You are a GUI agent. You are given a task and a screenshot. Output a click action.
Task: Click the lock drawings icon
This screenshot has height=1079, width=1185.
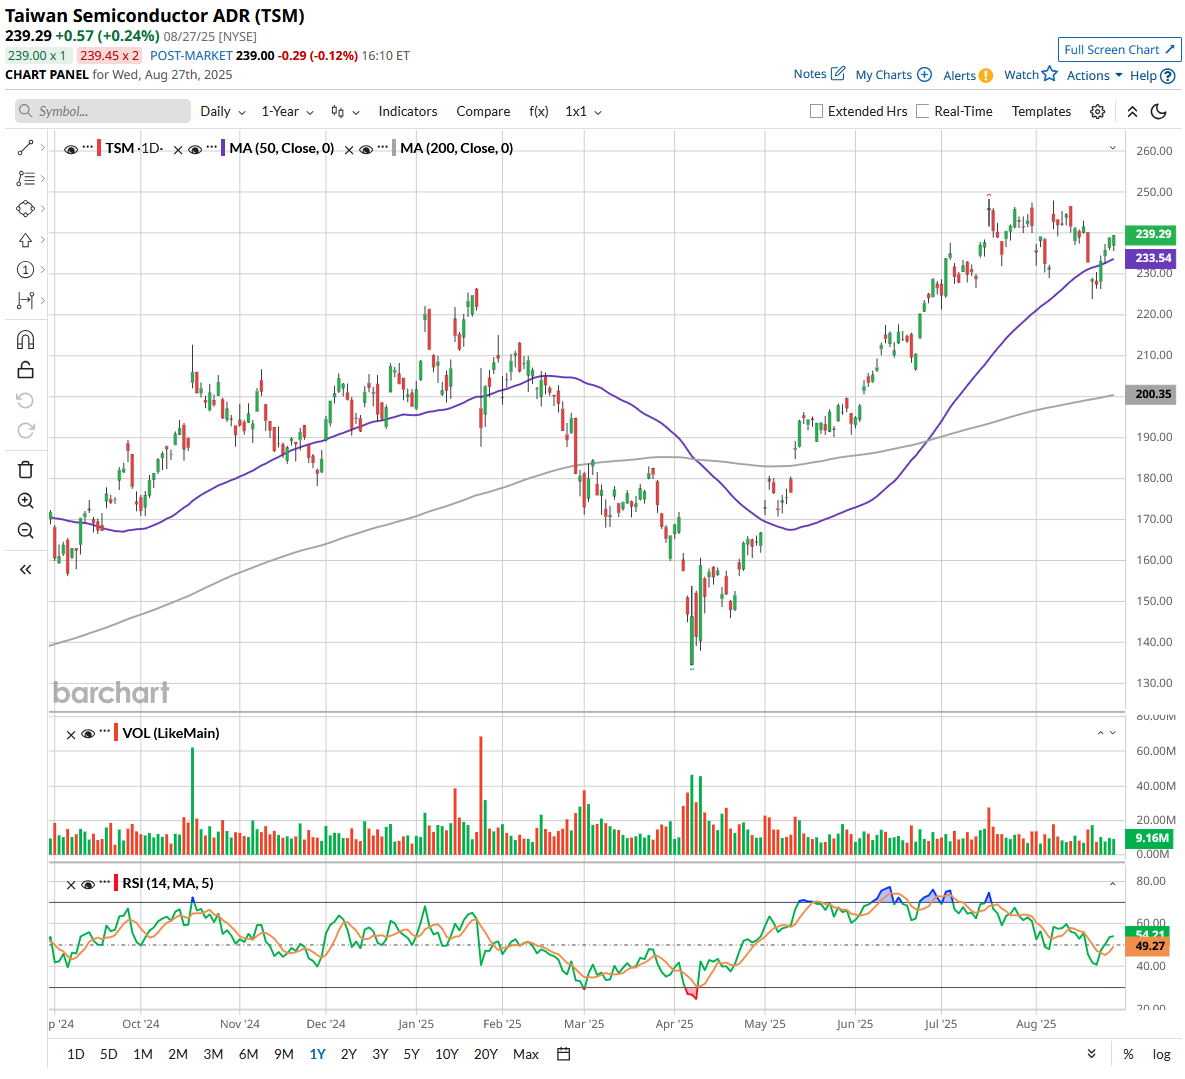pyautogui.click(x=26, y=370)
